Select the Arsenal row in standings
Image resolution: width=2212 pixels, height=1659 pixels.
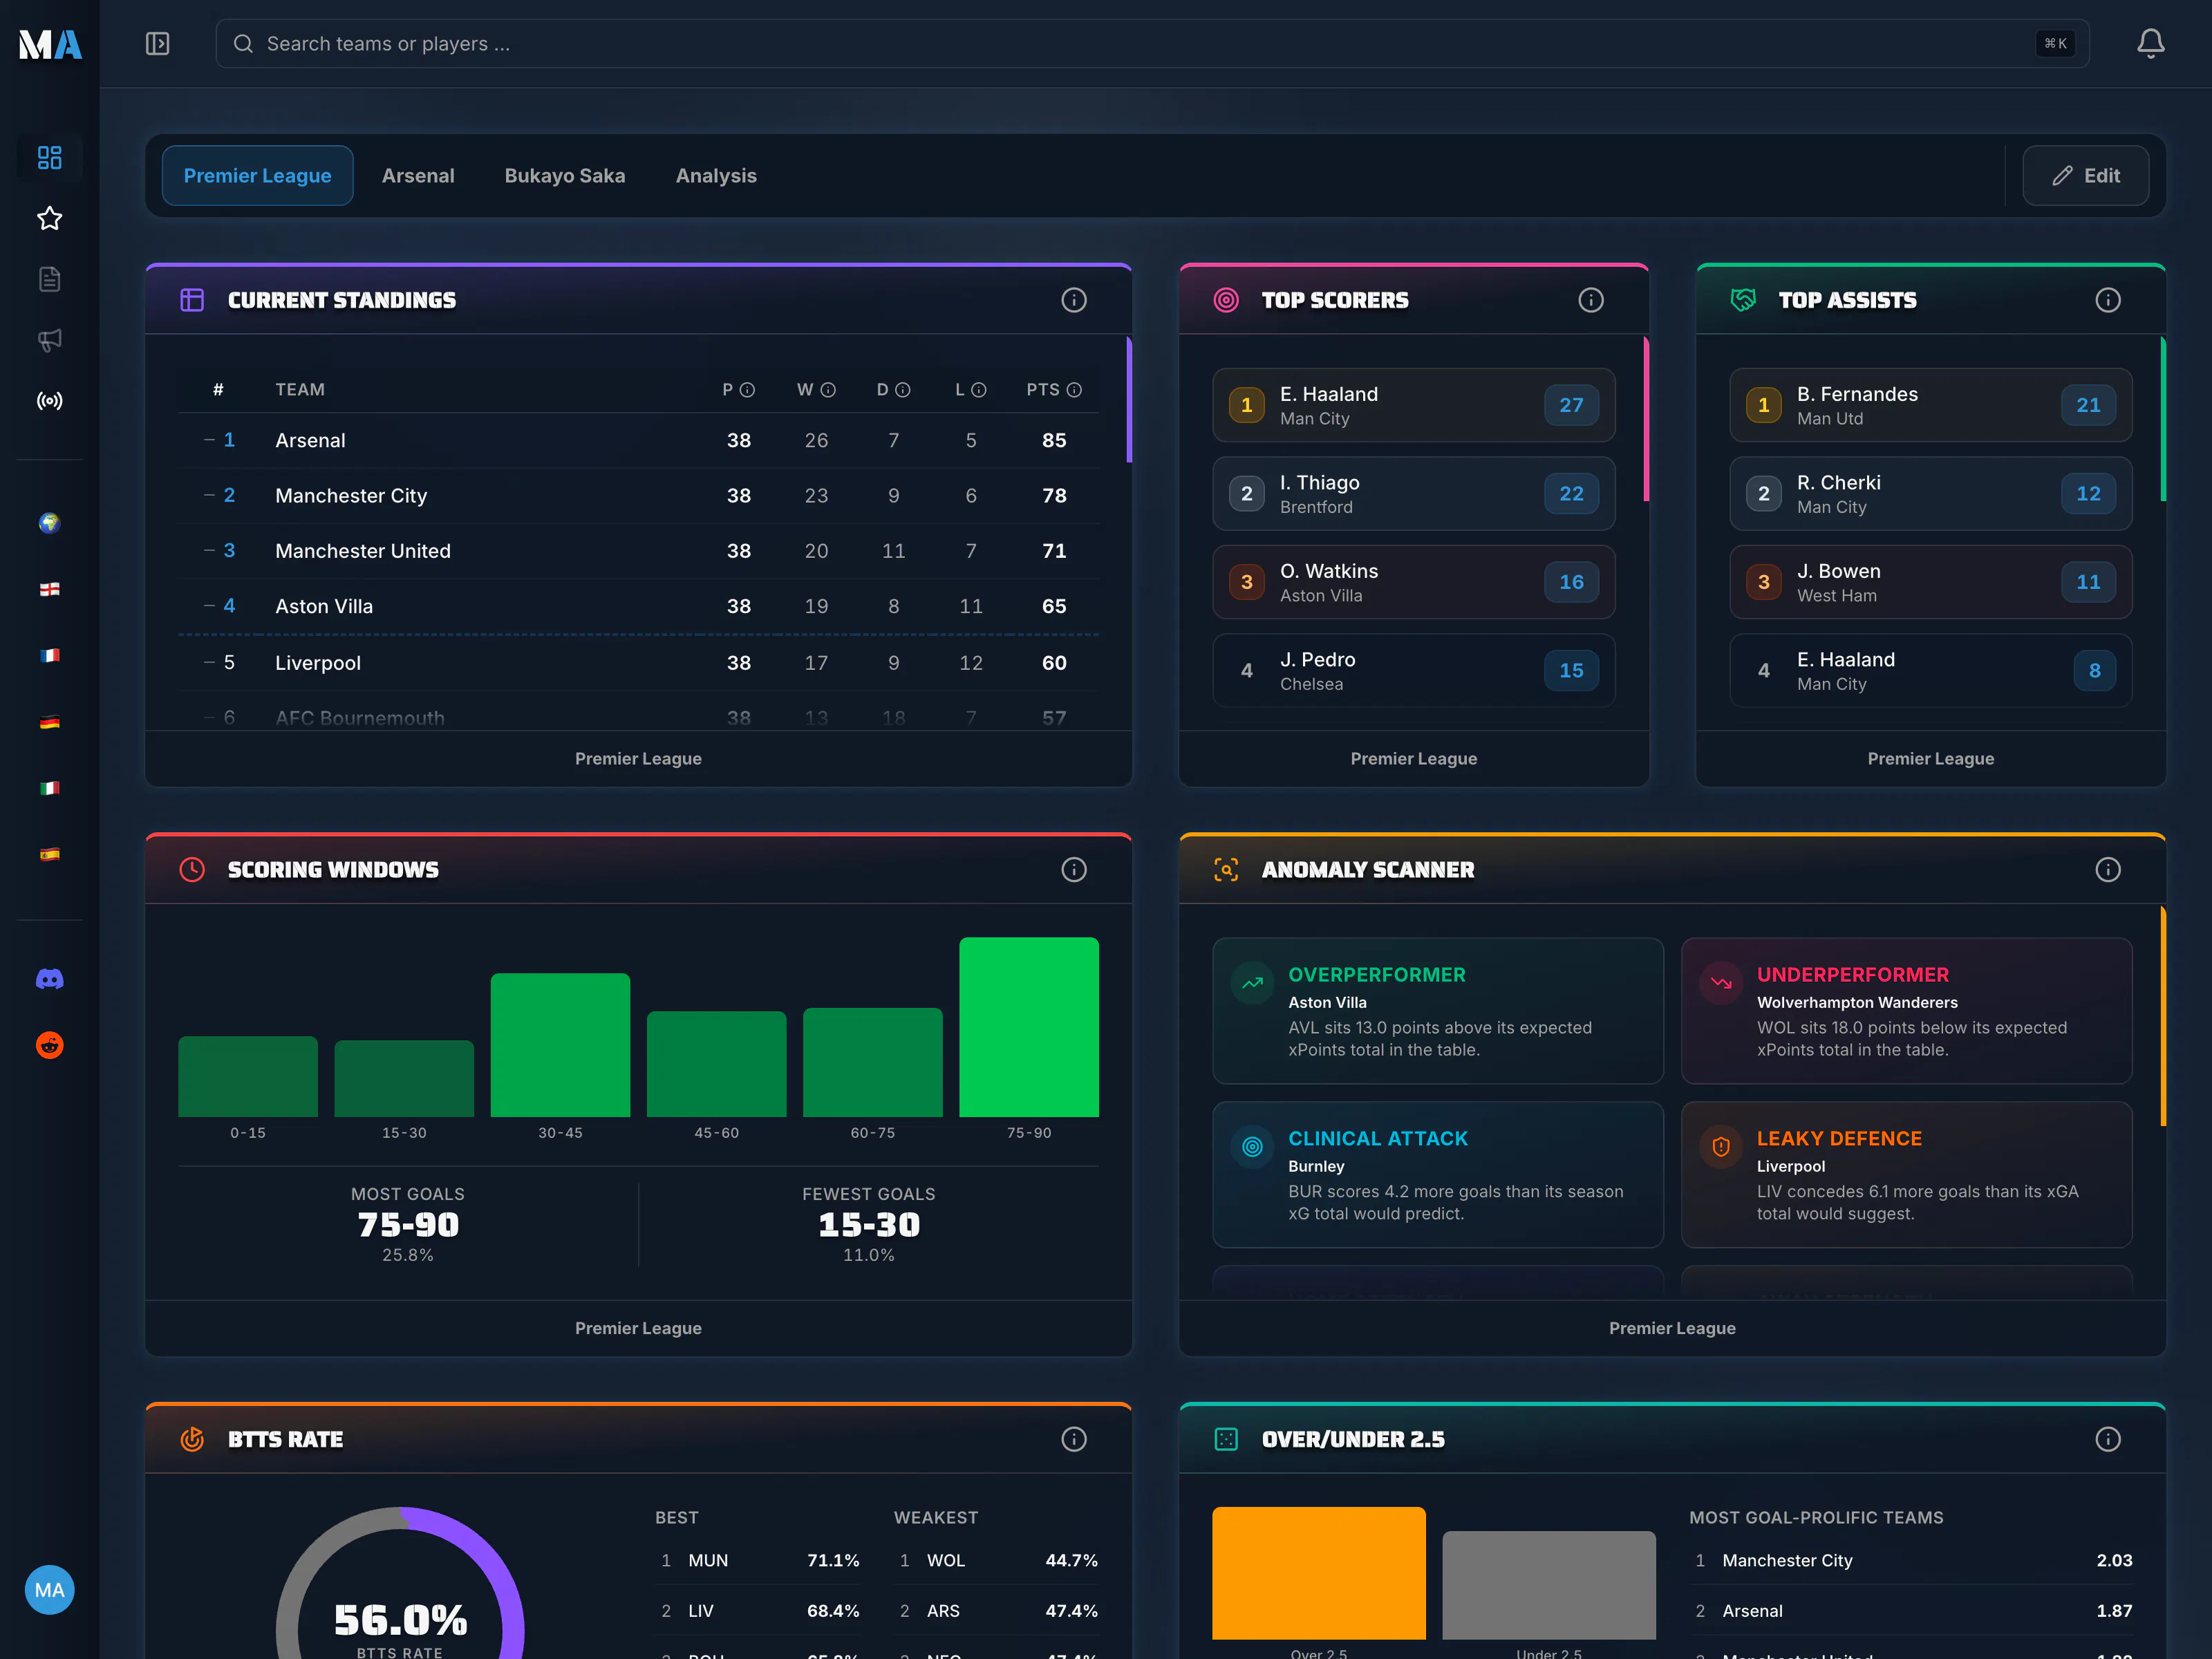coord(638,440)
